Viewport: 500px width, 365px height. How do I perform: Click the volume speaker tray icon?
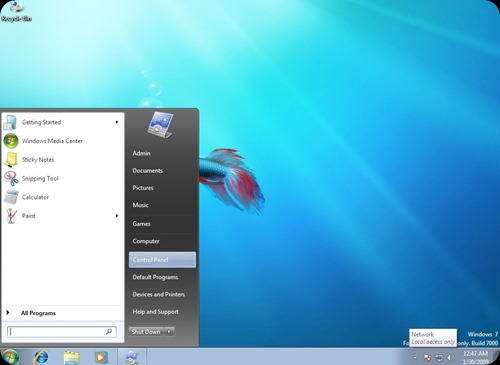coord(450,358)
